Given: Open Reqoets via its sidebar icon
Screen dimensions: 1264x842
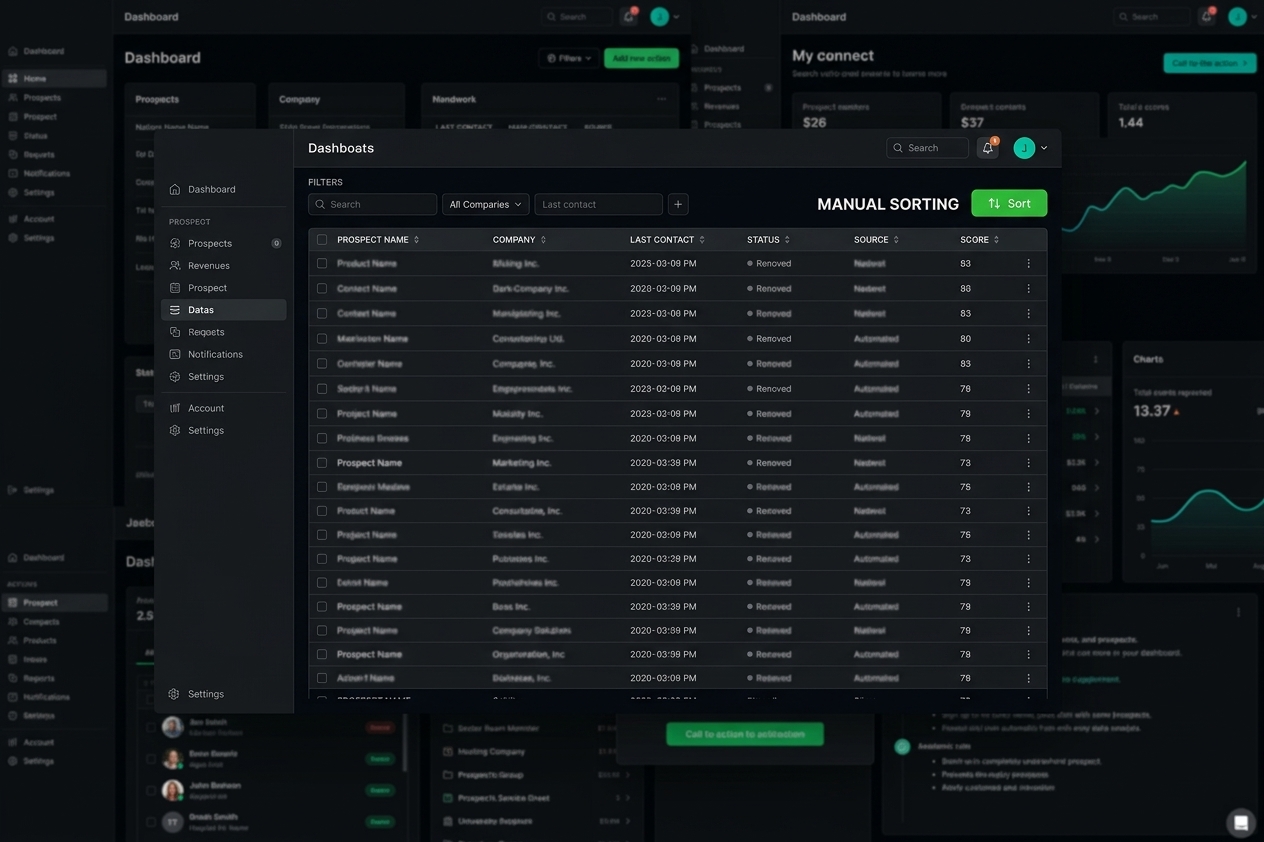Looking at the screenshot, I should tap(175, 332).
